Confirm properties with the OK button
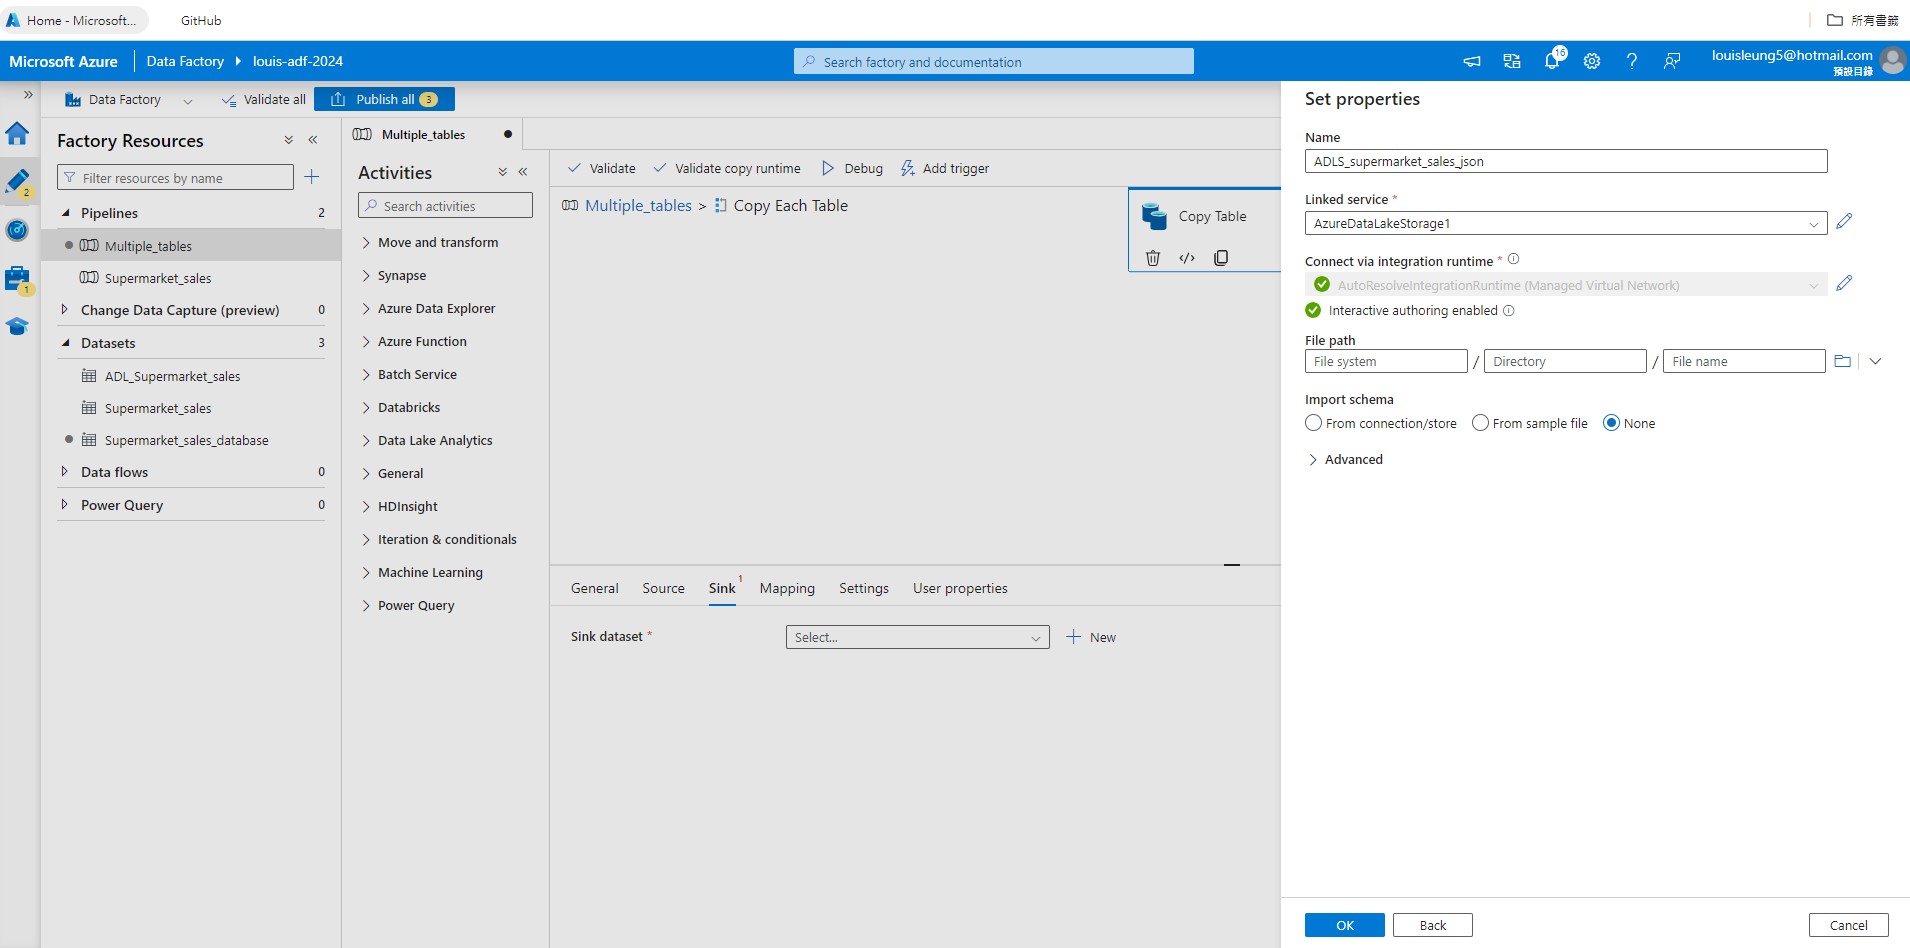The width and height of the screenshot is (1910, 948). 1343,925
